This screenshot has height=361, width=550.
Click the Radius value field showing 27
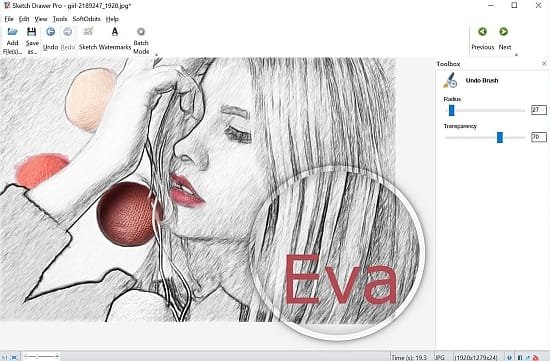click(538, 110)
